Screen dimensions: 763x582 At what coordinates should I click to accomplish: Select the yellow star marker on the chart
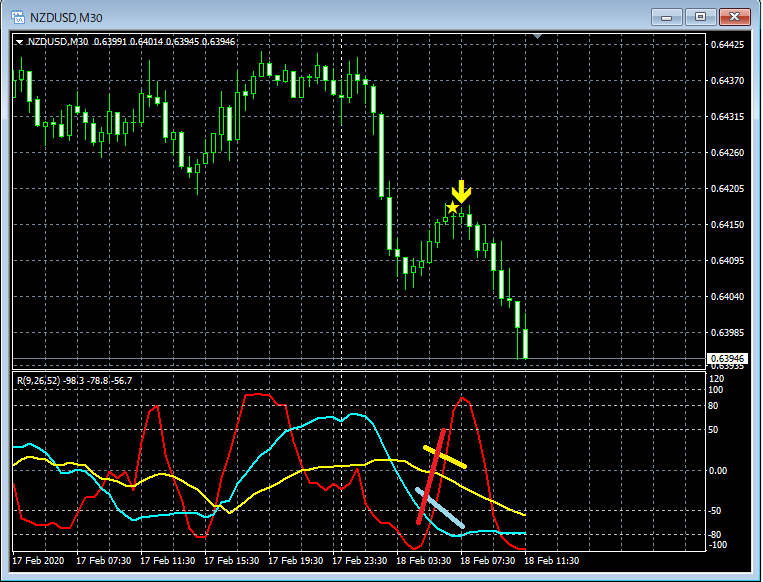pyautogui.click(x=453, y=208)
